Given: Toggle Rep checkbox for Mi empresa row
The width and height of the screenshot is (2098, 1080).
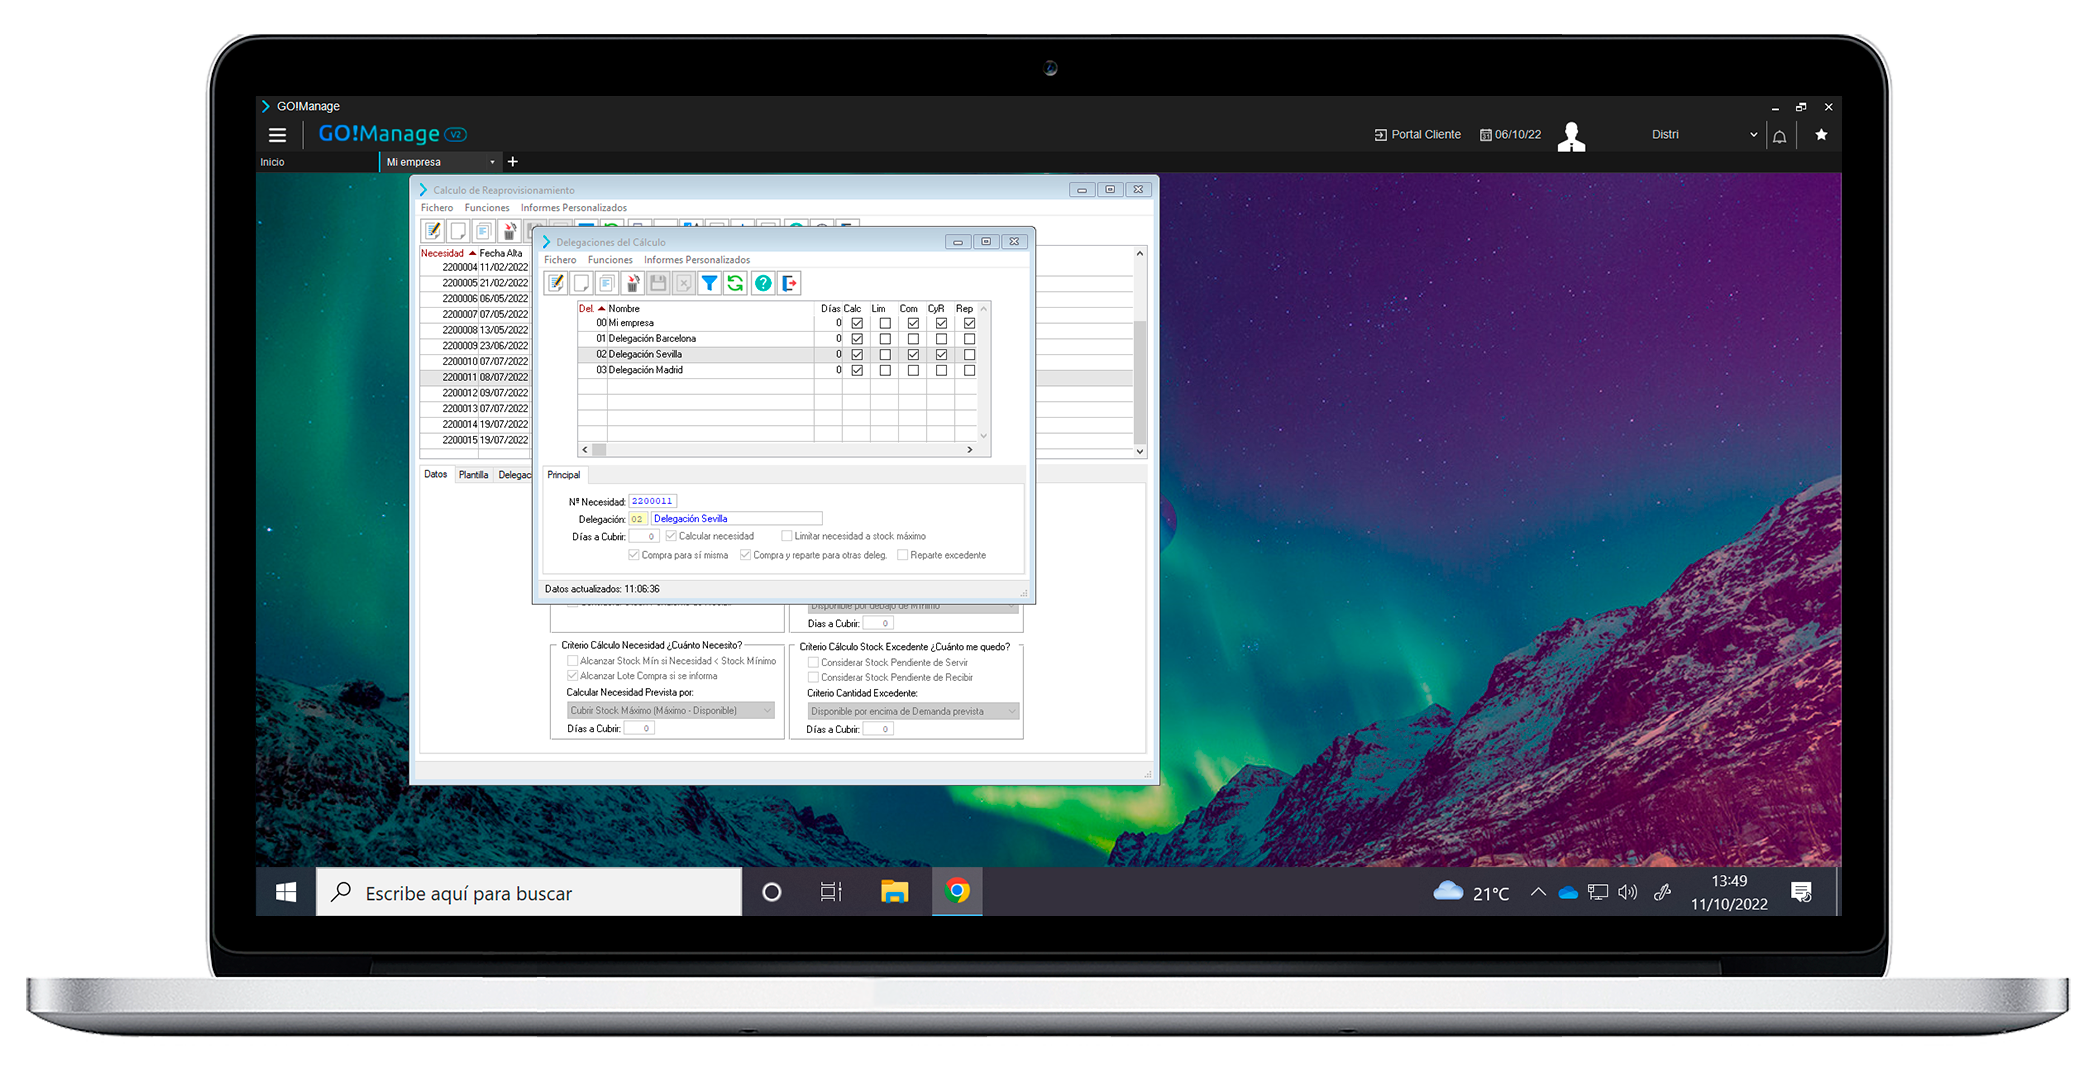Looking at the screenshot, I should coord(969,324).
